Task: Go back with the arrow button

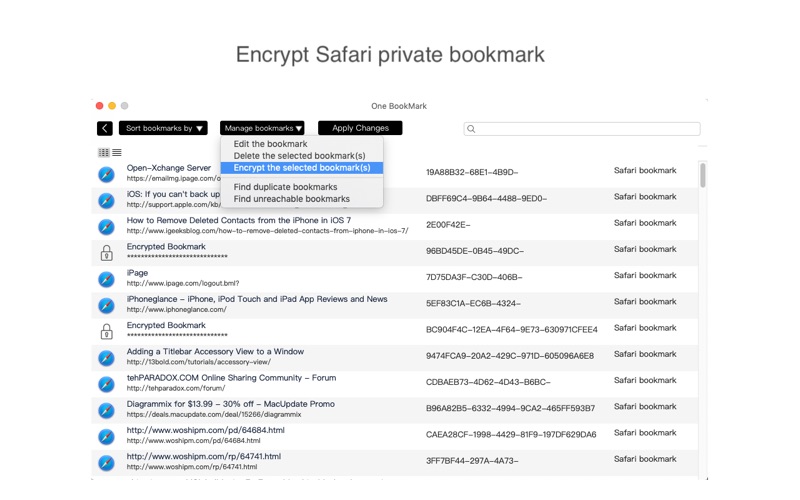Action: [105, 128]
